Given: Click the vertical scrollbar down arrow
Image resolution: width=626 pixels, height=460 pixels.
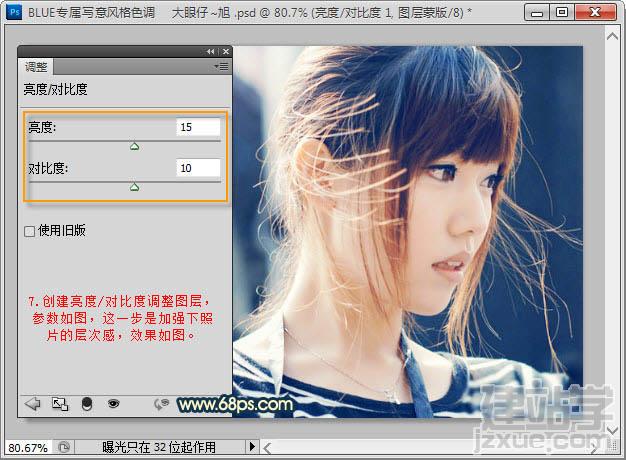Looking at the screenshot, I should [612, 430].
